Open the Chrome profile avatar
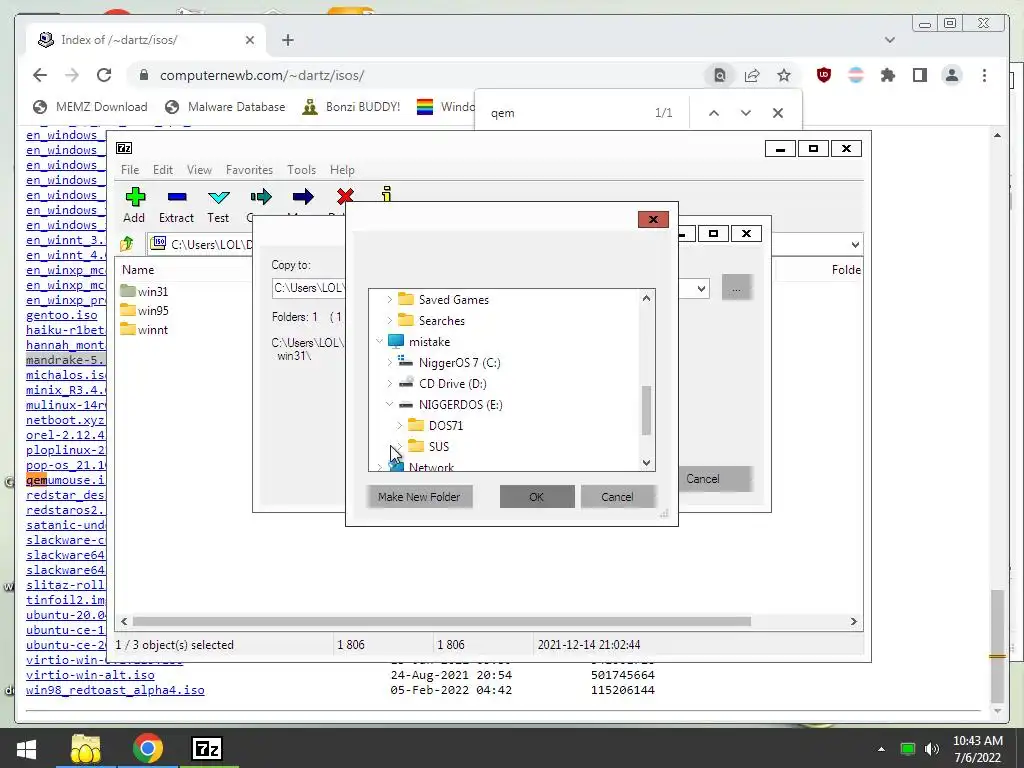This screenshot has height=768, width=1024. [x=952, y=75]
